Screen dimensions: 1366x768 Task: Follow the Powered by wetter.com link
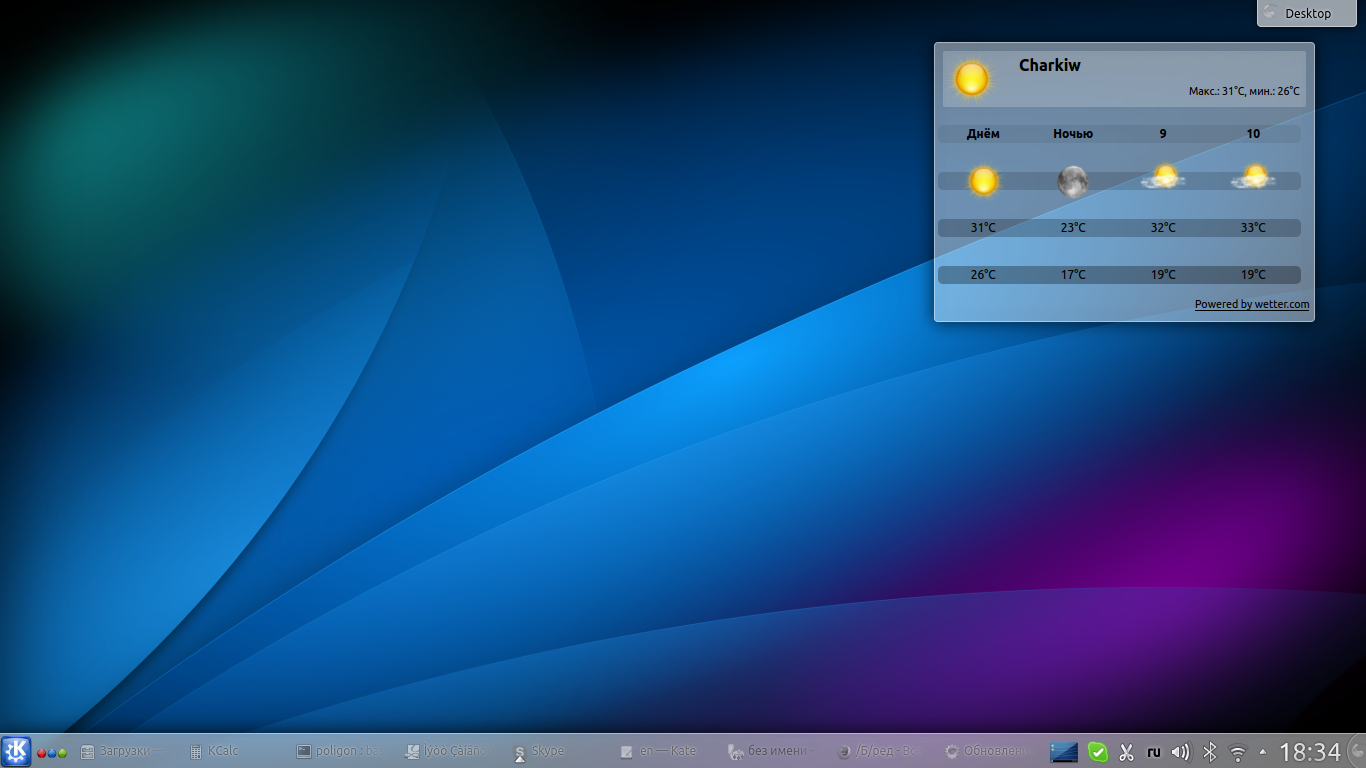(1251, 304)
